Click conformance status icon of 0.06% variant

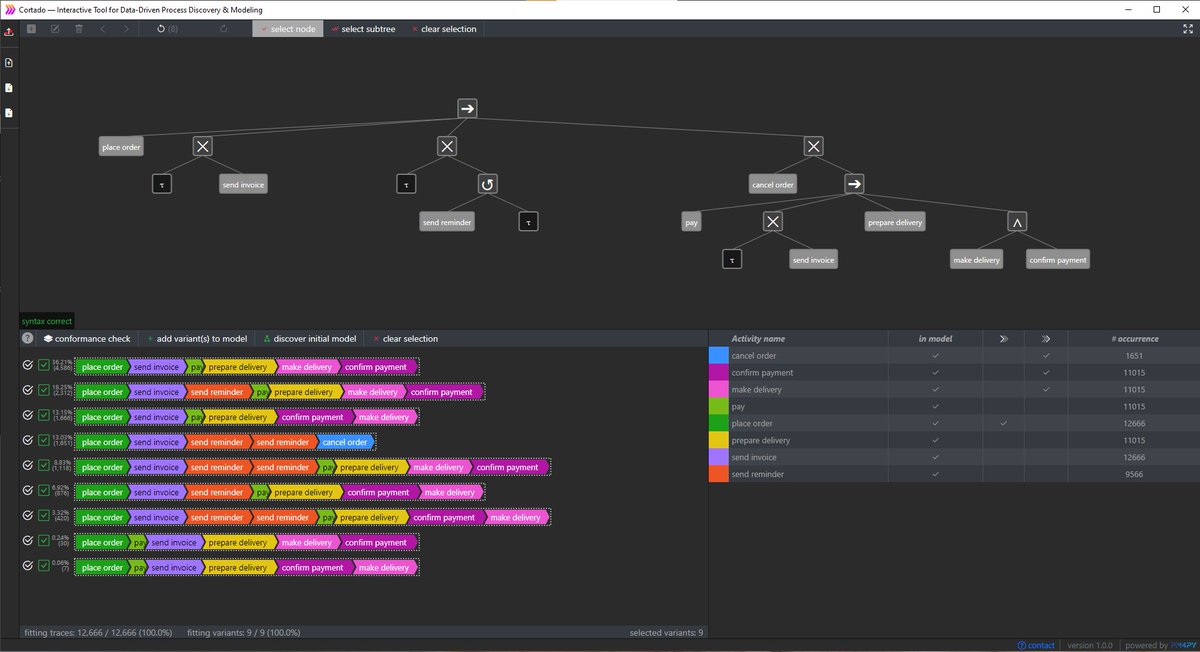(x=28, y=567)
